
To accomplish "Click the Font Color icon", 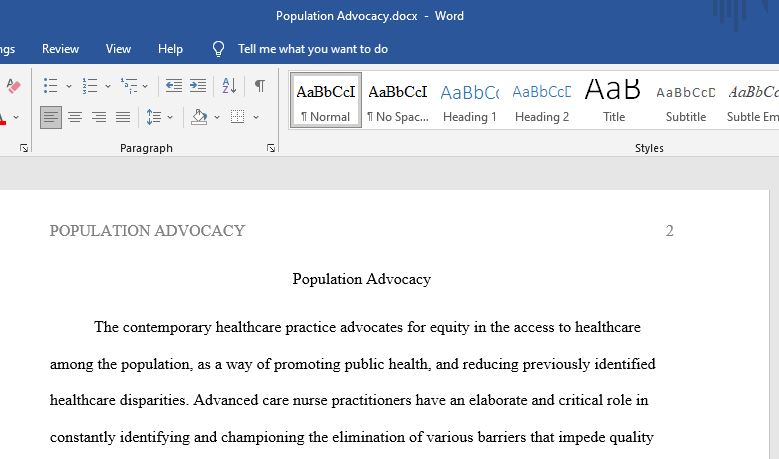I will (x=2, y=117).
